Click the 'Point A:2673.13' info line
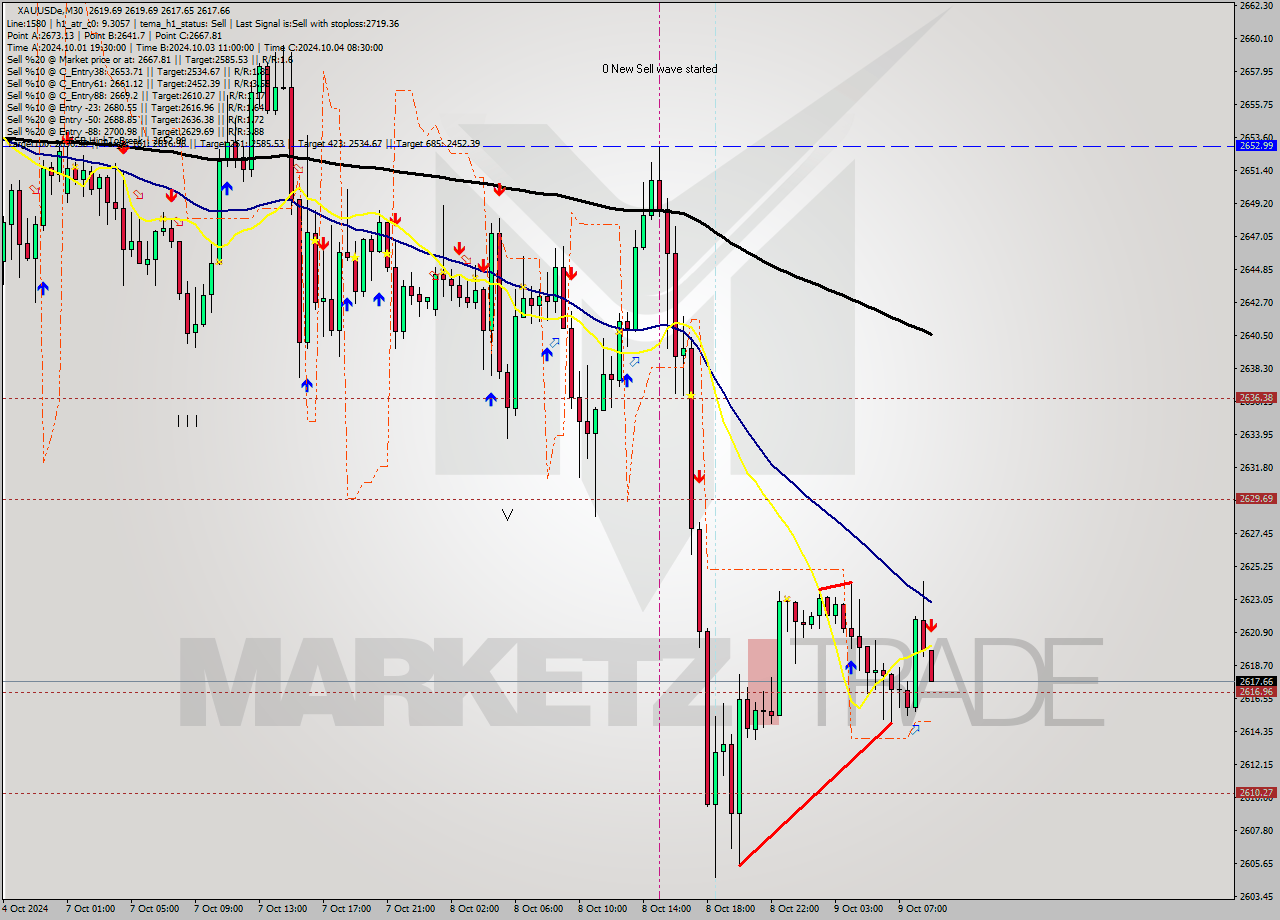This screenshot has width=1280, height=920. point(40,35)
